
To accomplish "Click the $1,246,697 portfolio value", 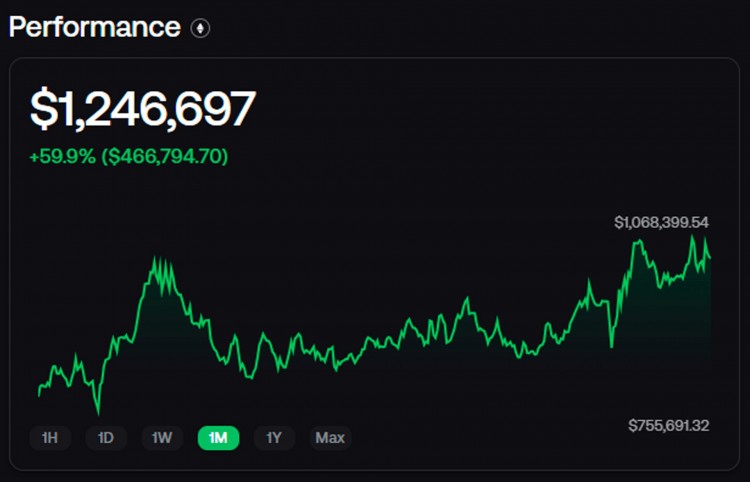I will [x=143, y=109].
